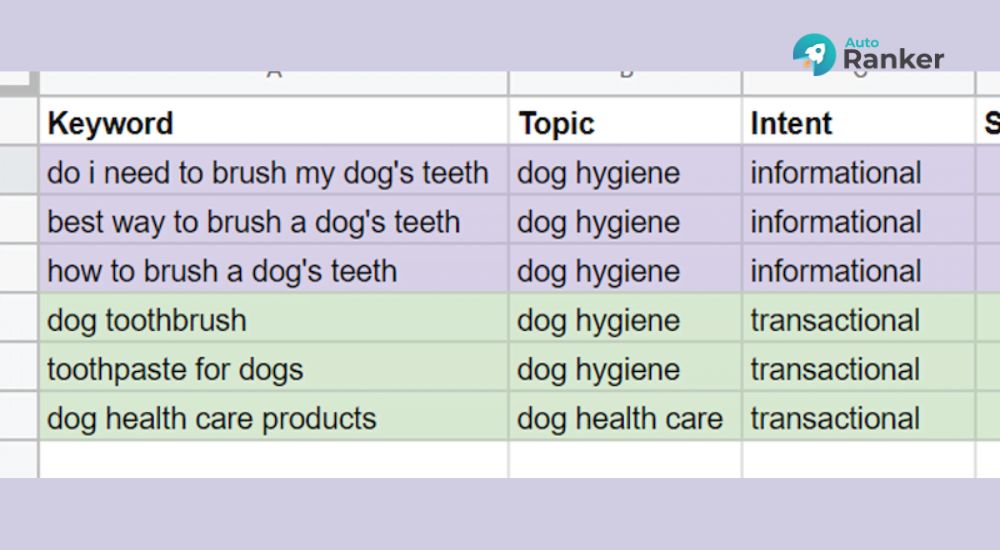
Task: Select the Keyword header cell
Action: [274, 121]
